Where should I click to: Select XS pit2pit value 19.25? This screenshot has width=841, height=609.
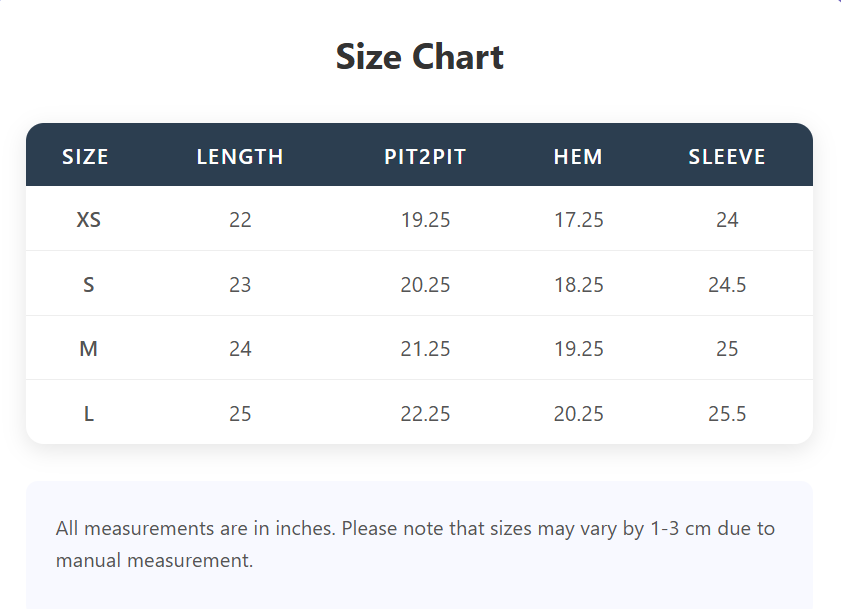coord(426,220)
